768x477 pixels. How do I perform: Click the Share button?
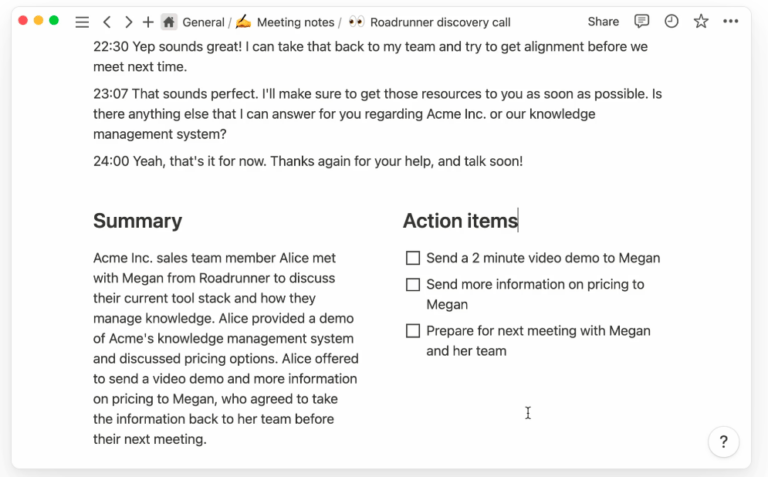point(603,21)
